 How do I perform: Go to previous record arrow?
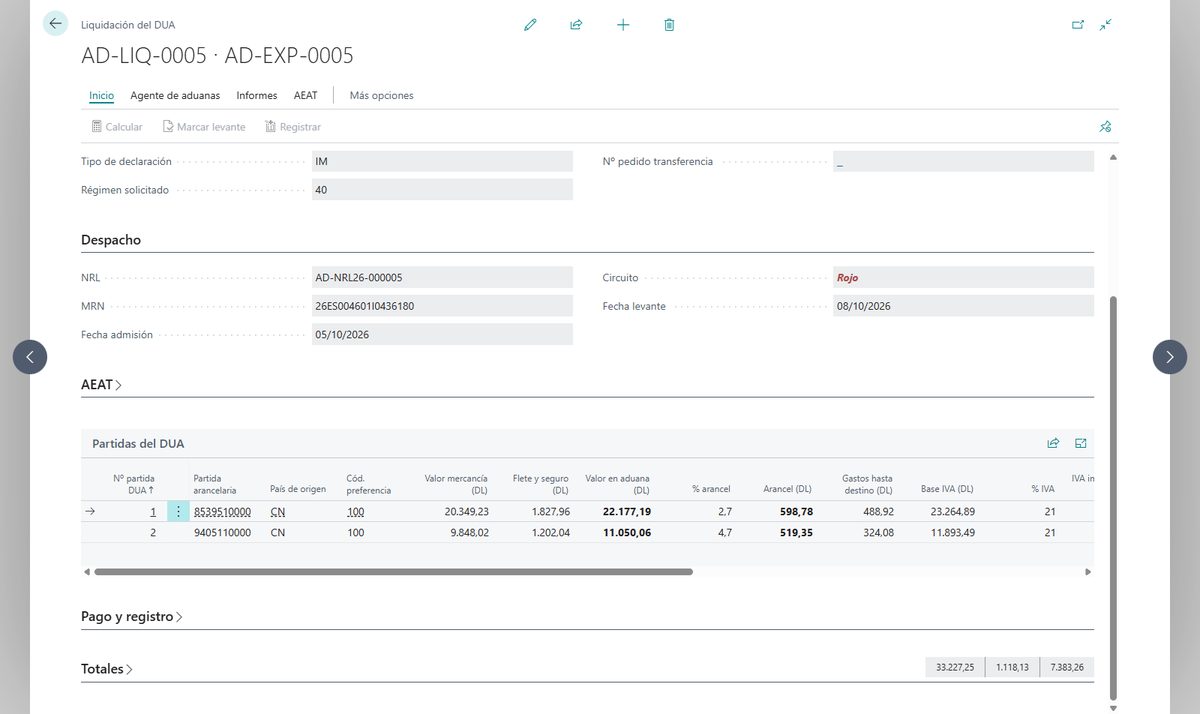(x=30, y=357)
